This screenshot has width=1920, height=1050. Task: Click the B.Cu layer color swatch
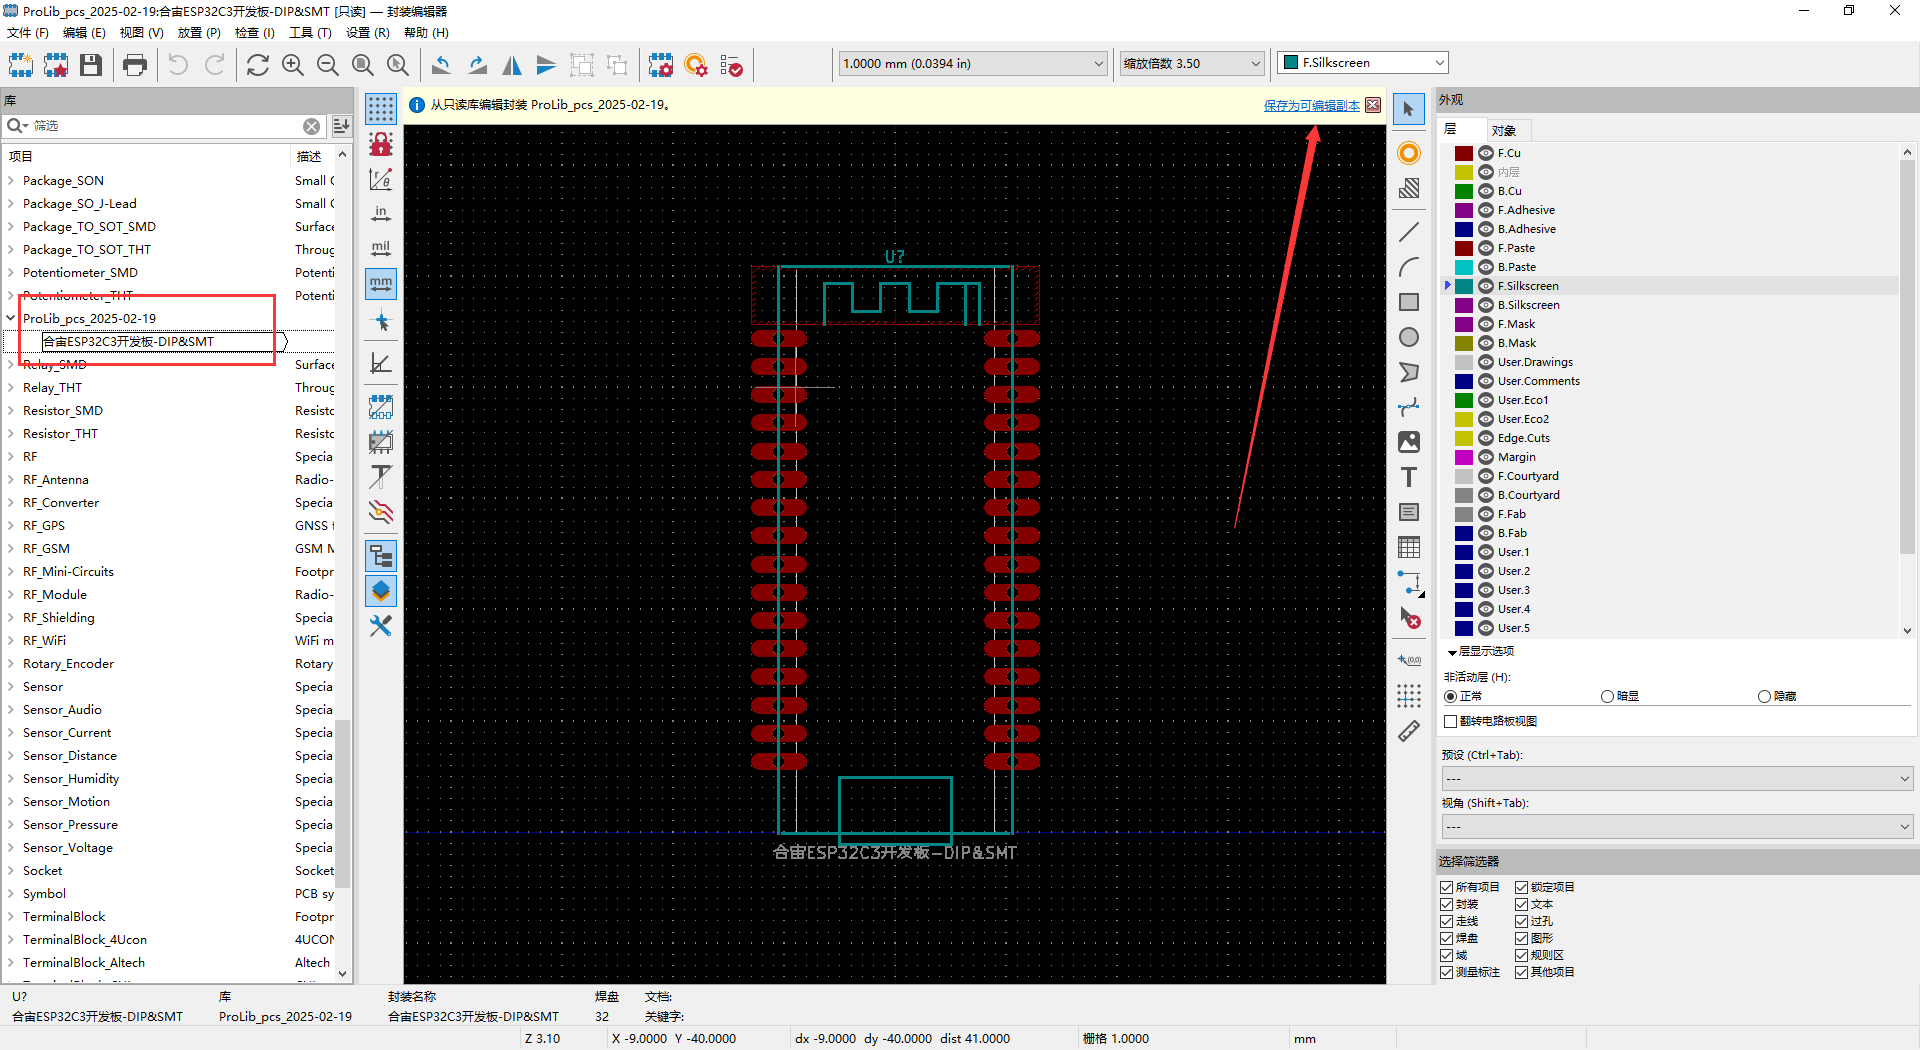click(1464, 191)
